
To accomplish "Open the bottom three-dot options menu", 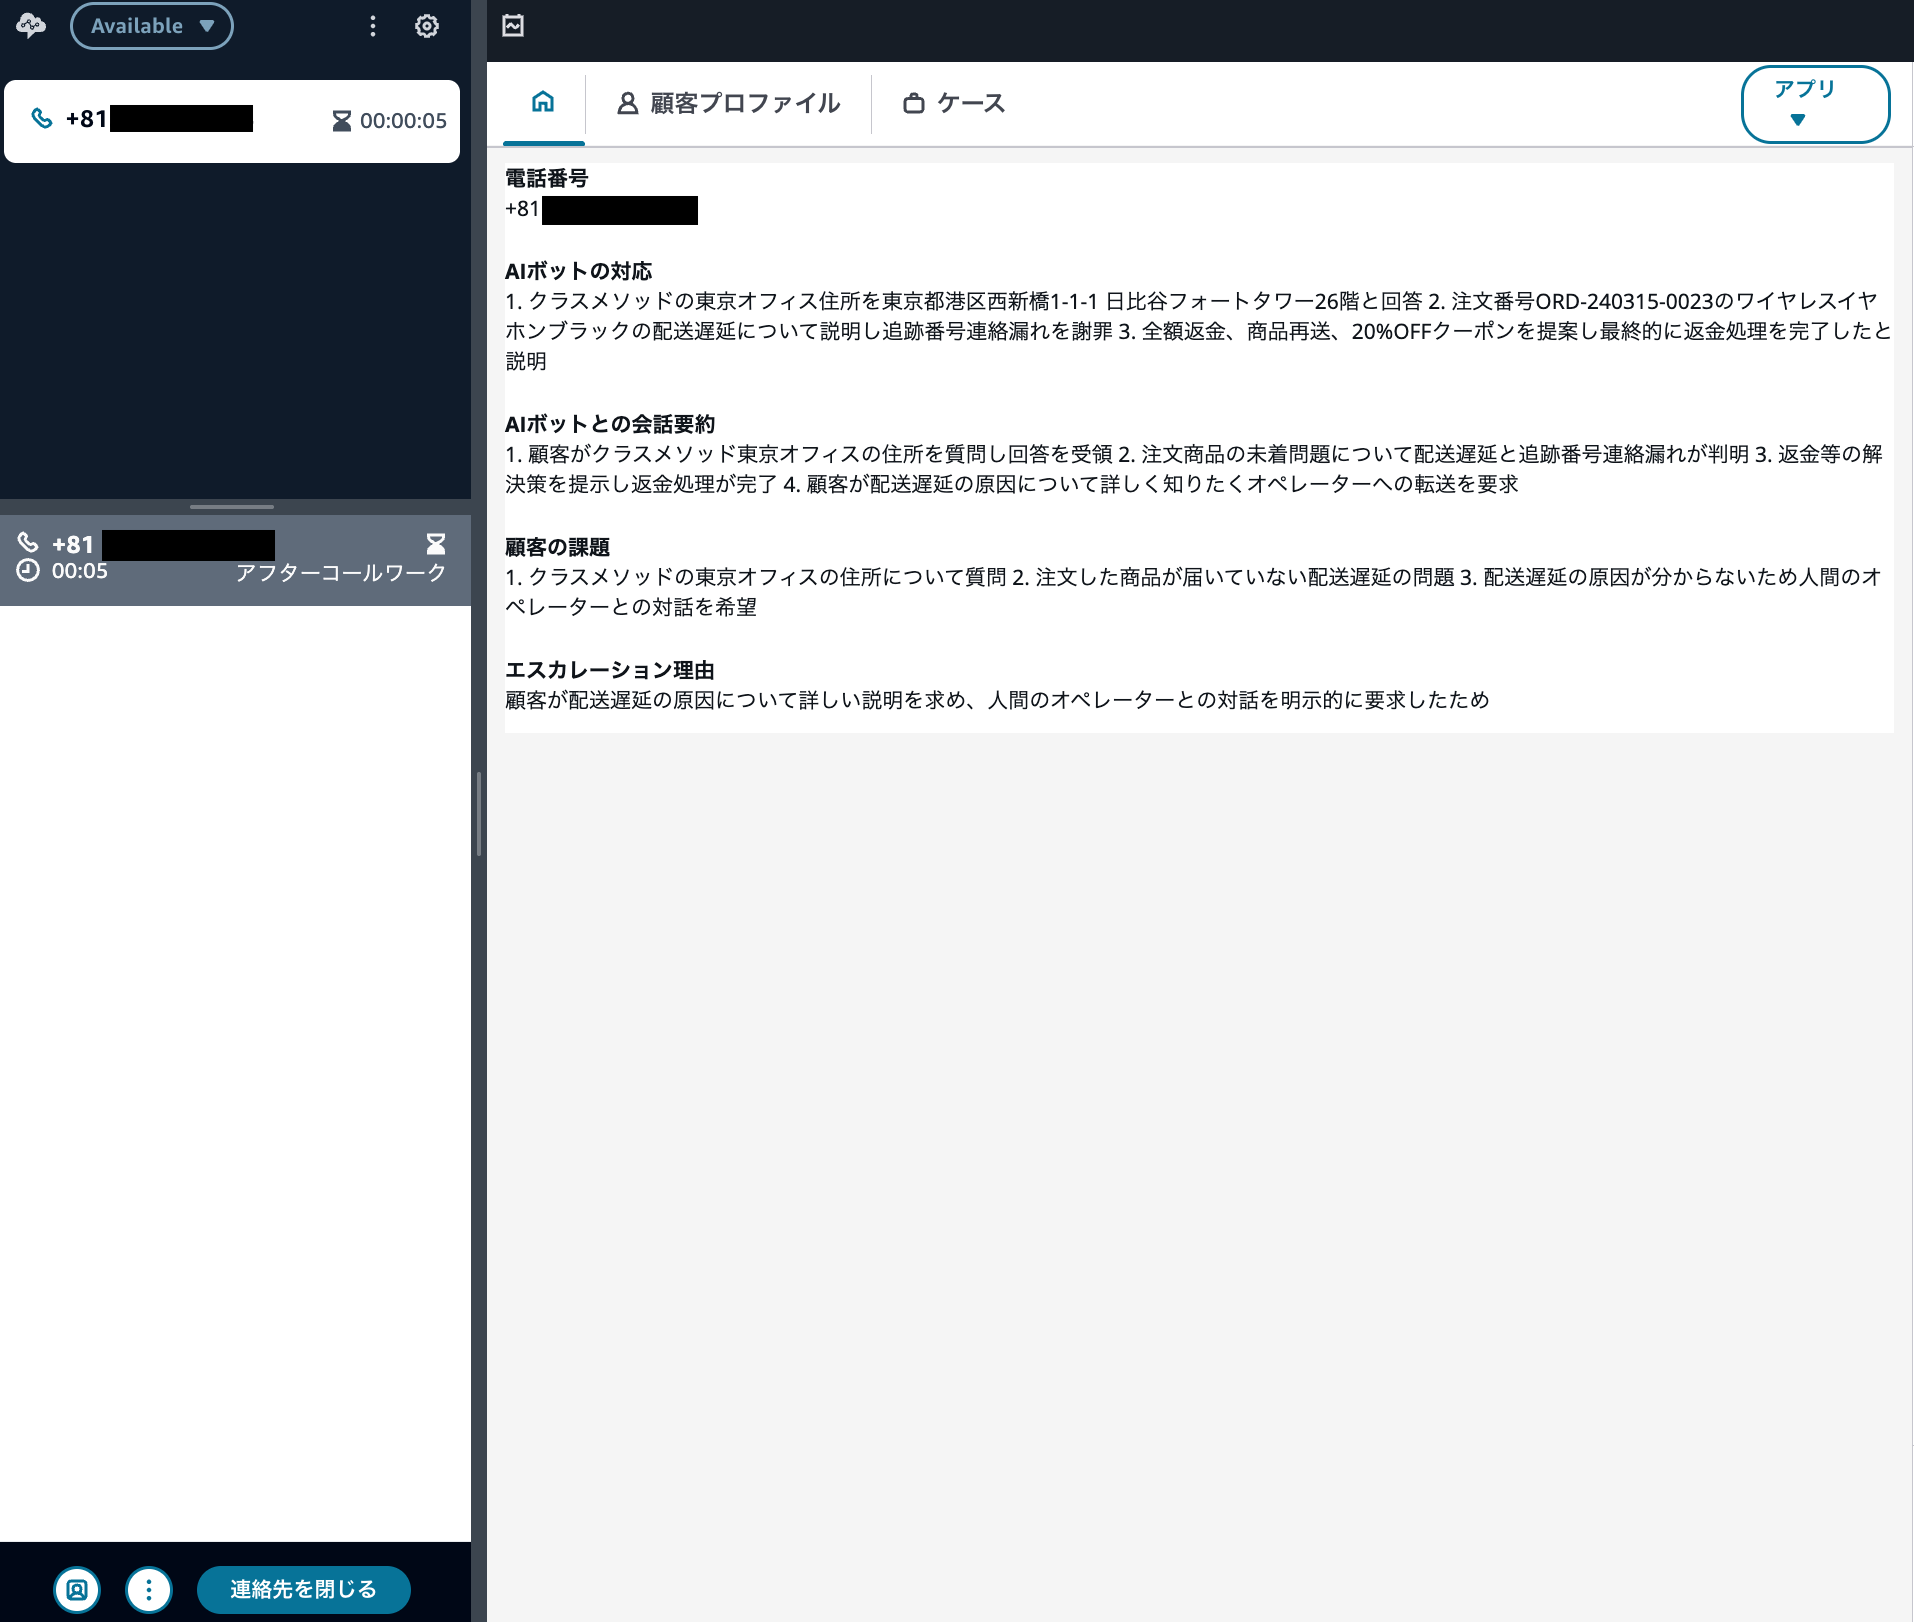I will (x=149, y=1589).
